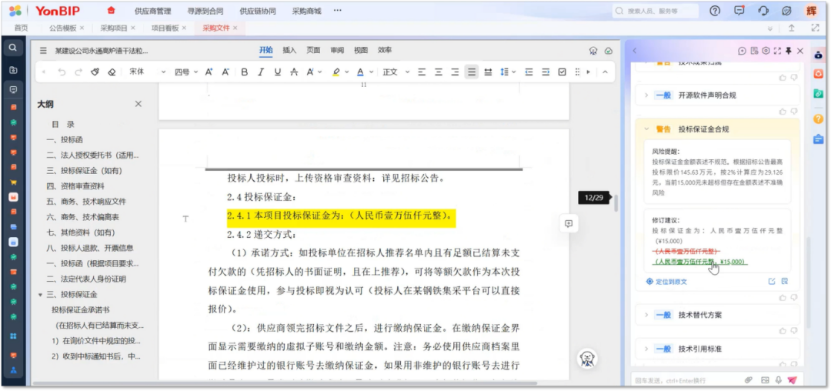
Task: Increase the font size
Action: click(209, 72)
